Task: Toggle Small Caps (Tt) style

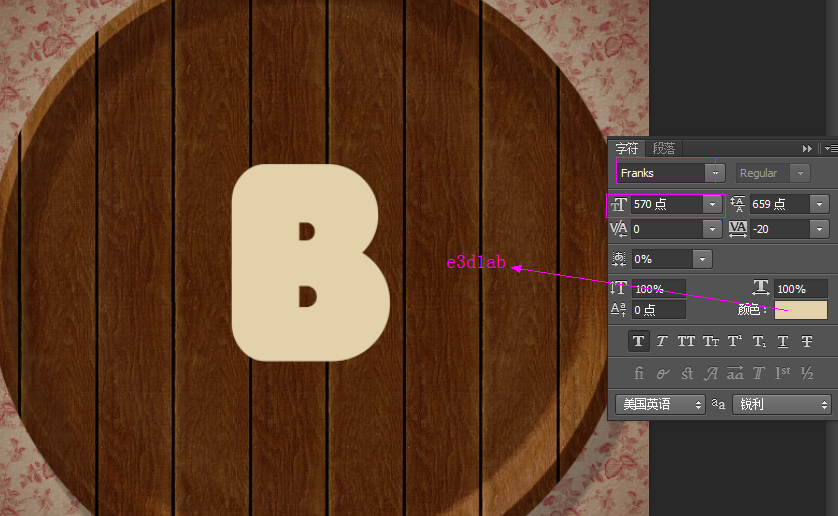Action: 710,341
